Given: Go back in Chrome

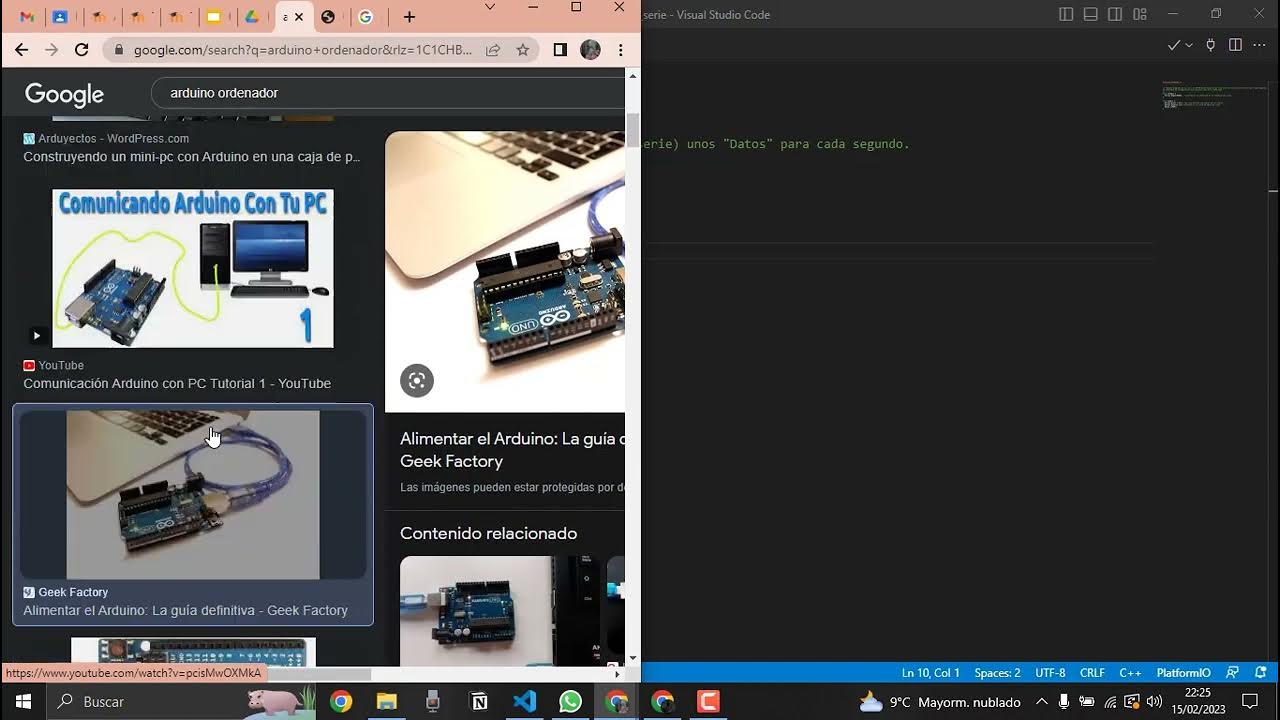Looking at the screenshot, I should 22,50.
